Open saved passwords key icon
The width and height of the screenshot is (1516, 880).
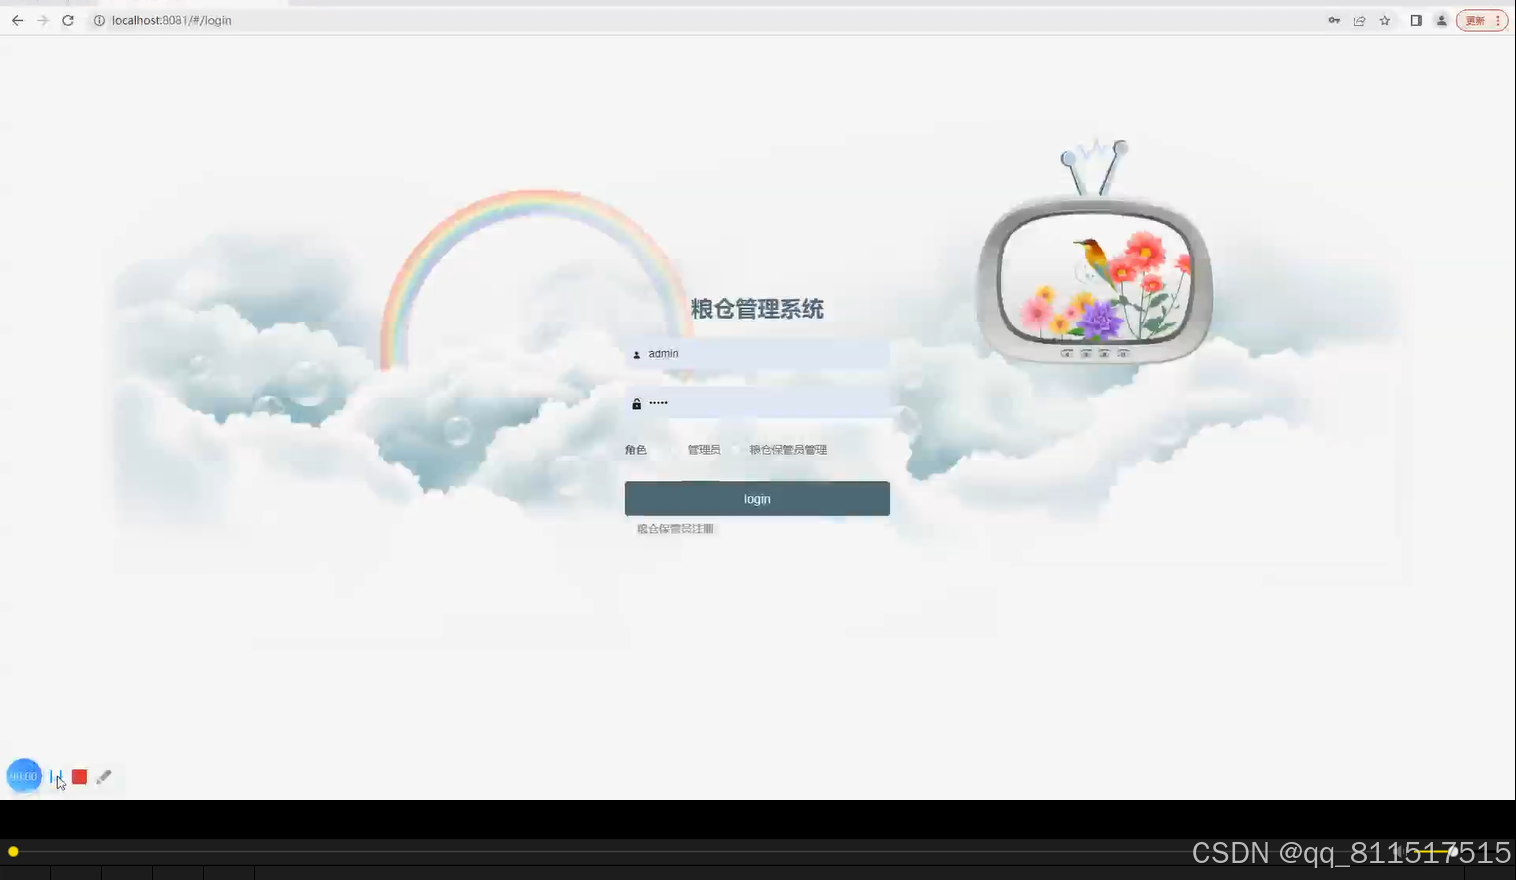pos(1334,20)
